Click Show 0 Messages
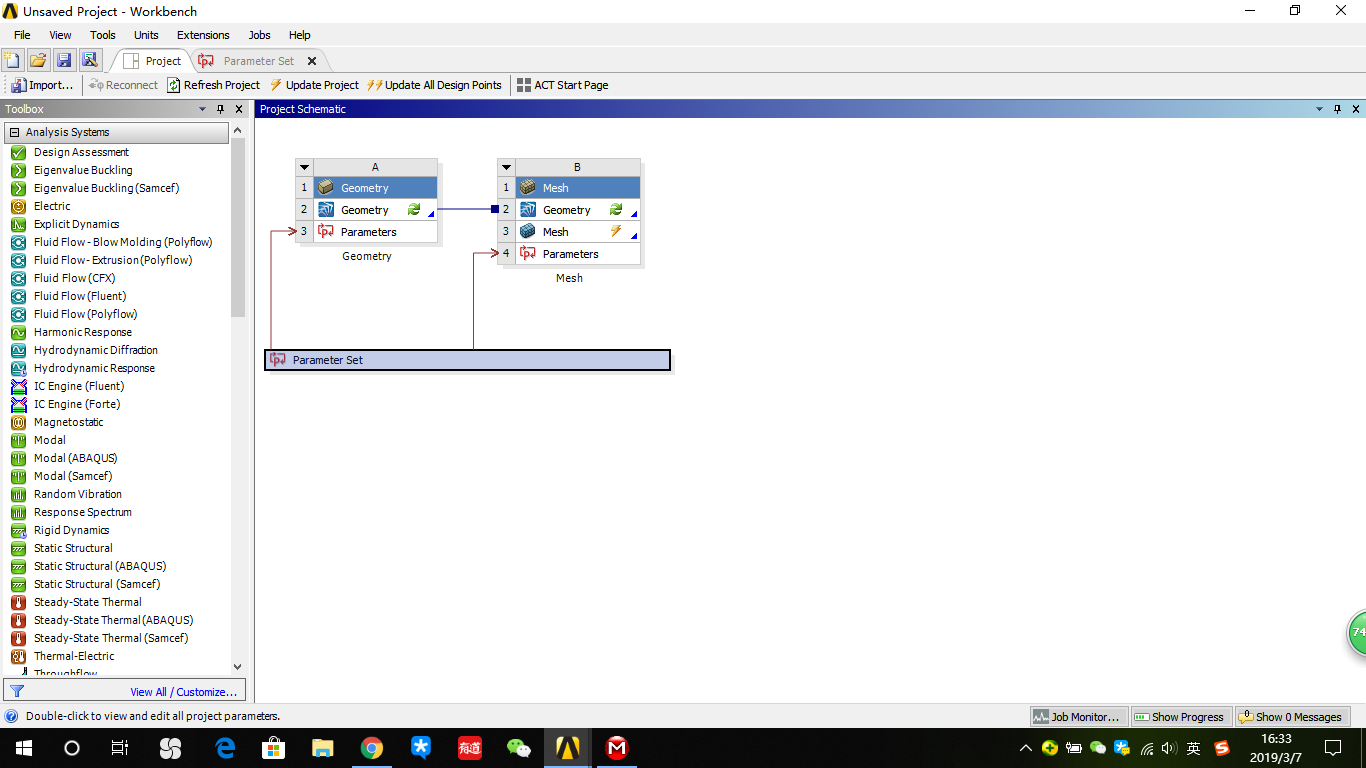The width and height of the screenshot is (1366, 768). pos(1291,717)
